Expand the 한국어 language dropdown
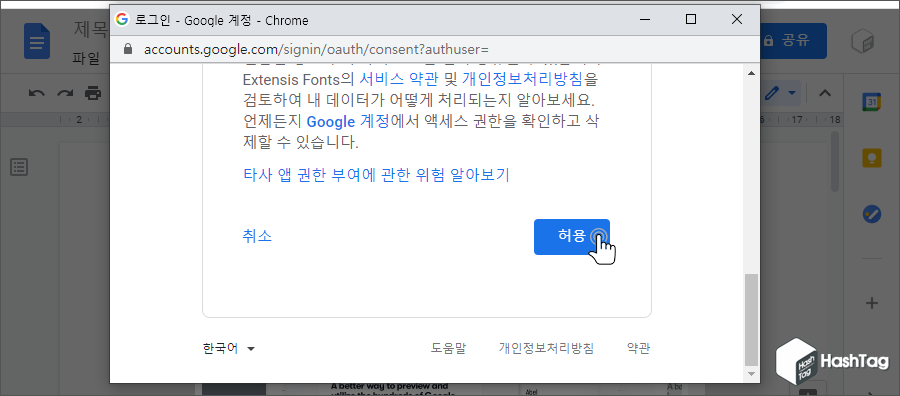Image resolution: width=900 pixels, height=396 pixels. point(229,348)
